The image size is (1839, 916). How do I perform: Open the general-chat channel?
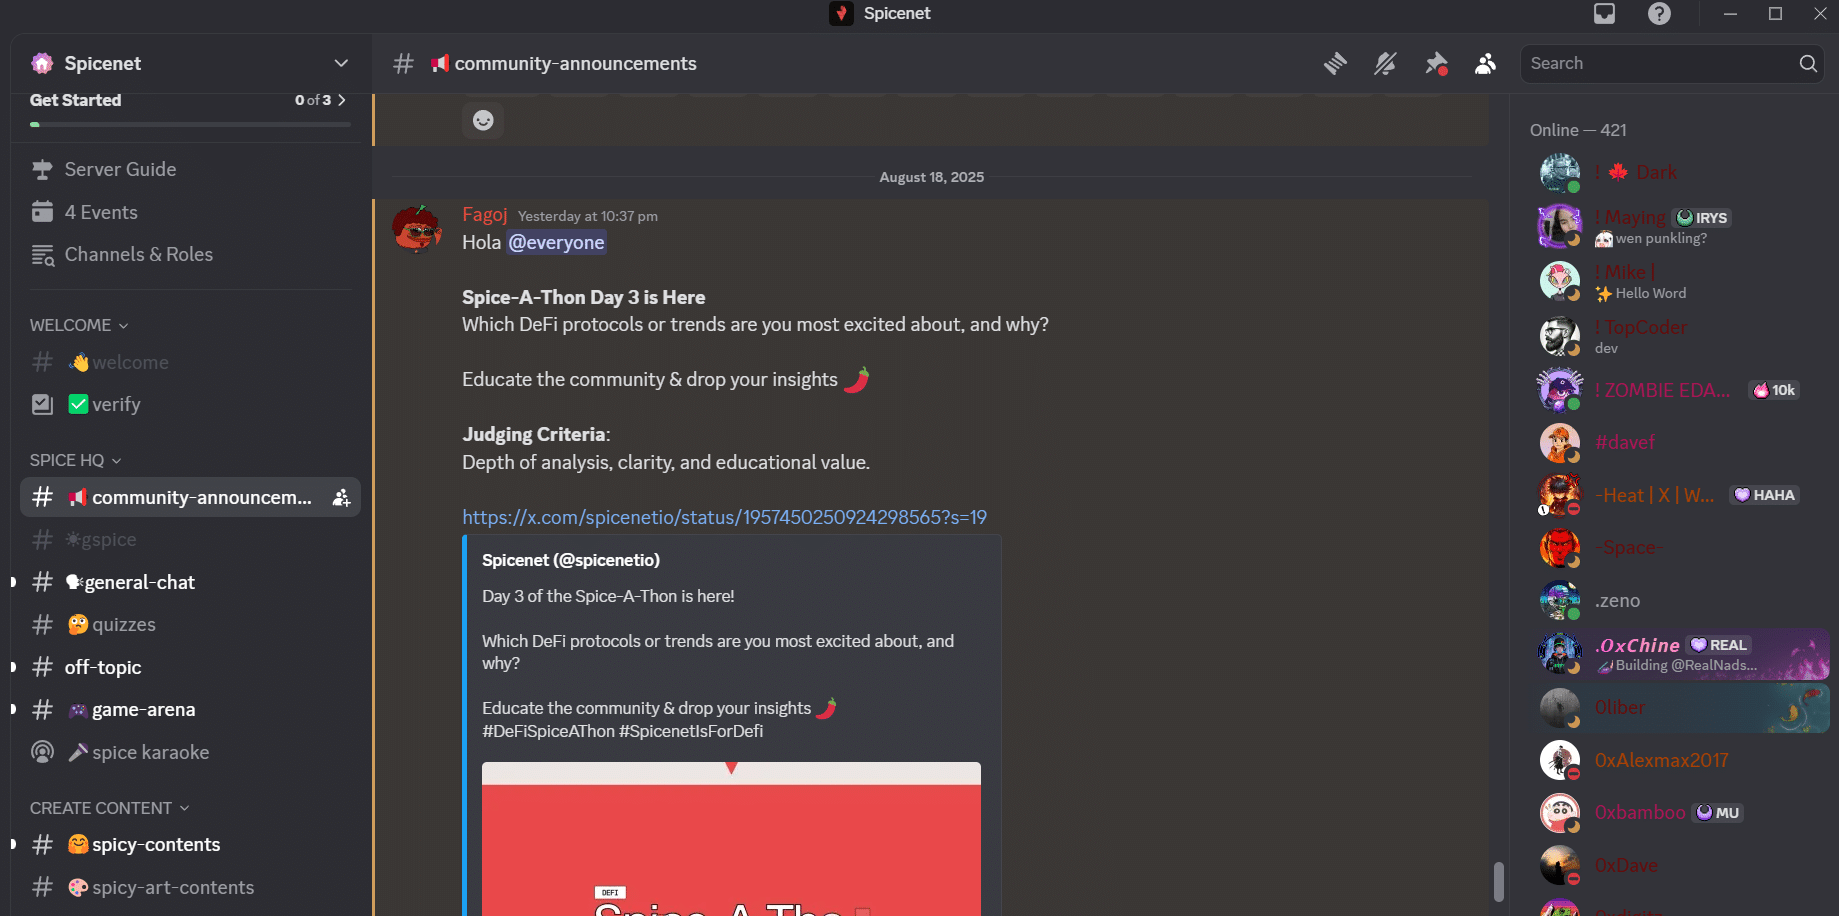[x=190, y=582]
